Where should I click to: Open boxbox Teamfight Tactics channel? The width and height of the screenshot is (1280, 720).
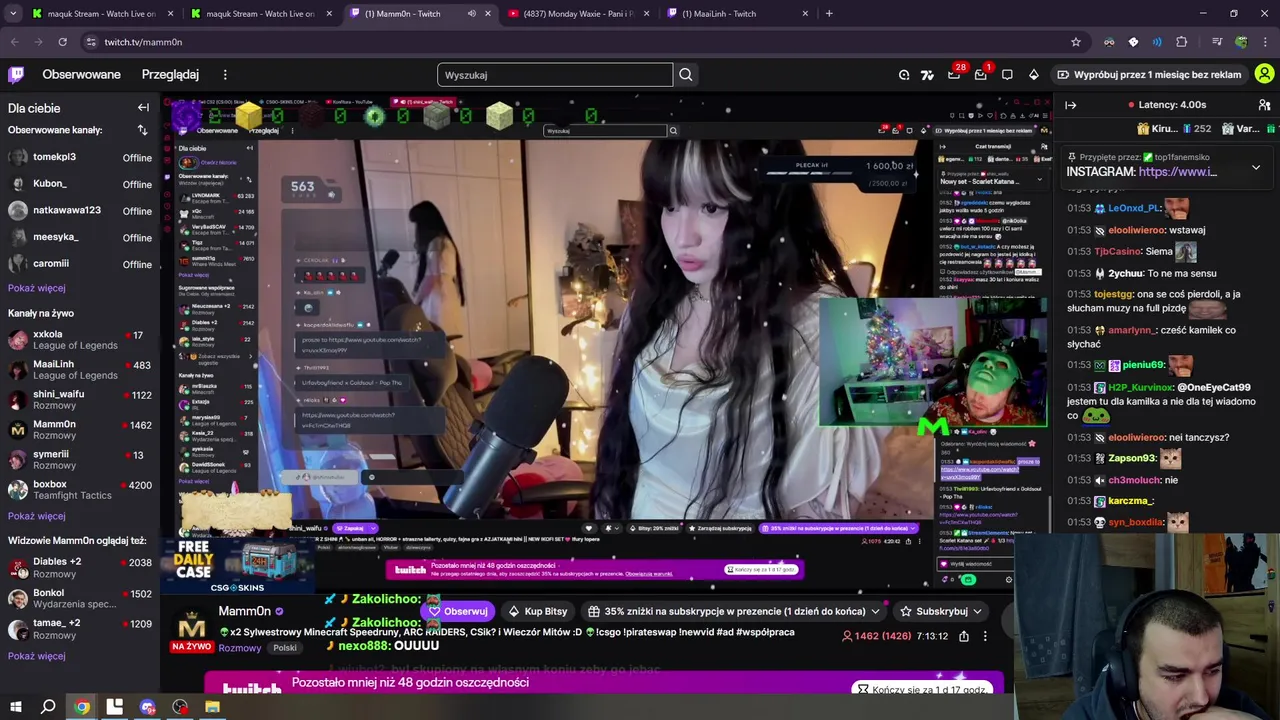(80, 490)
